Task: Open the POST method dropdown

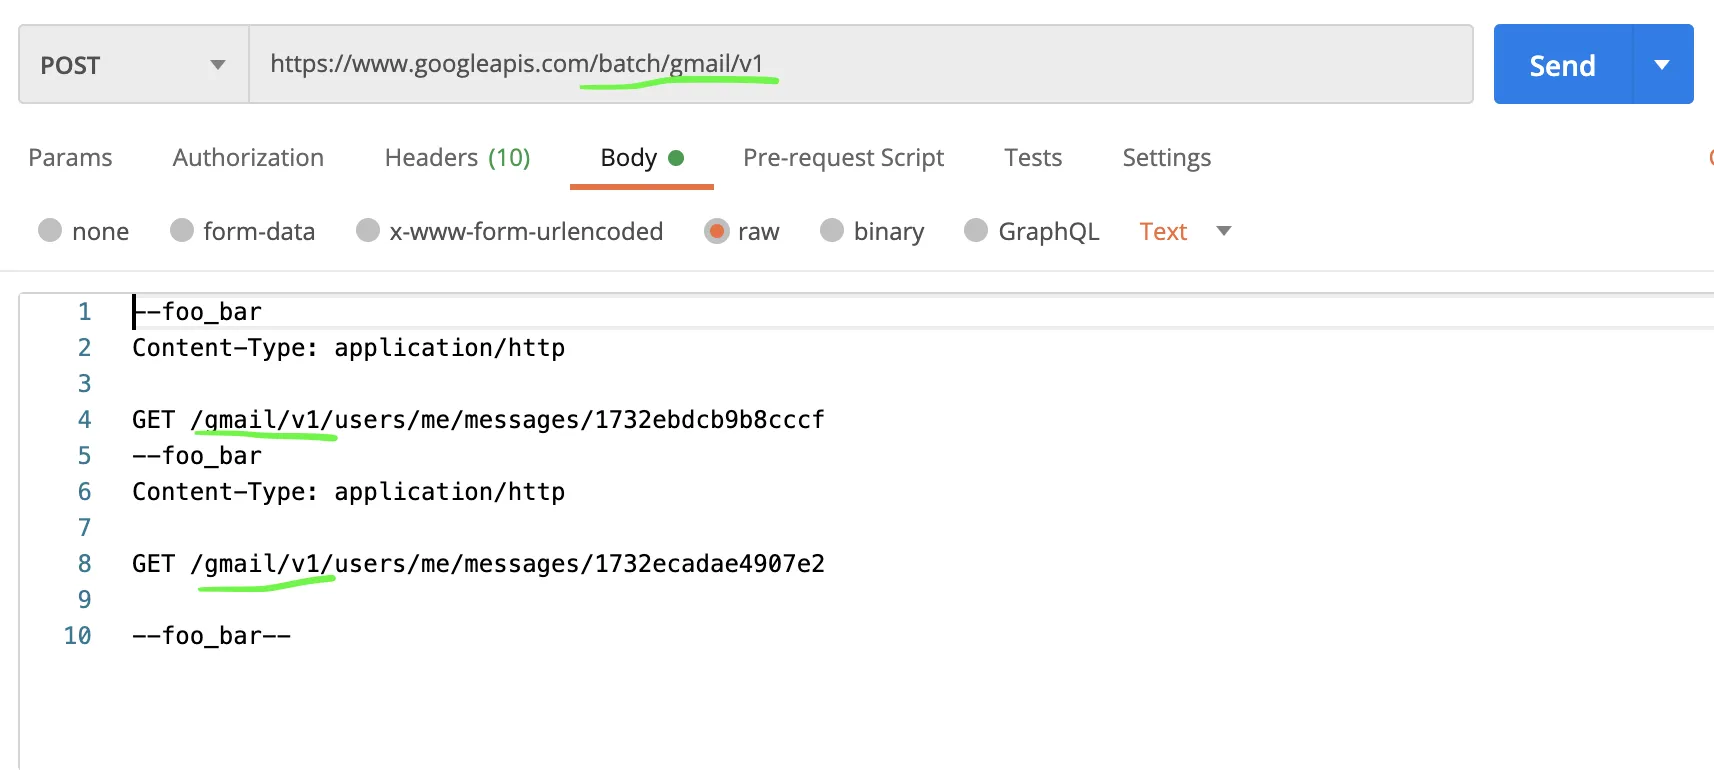Action: coord(133,65)
